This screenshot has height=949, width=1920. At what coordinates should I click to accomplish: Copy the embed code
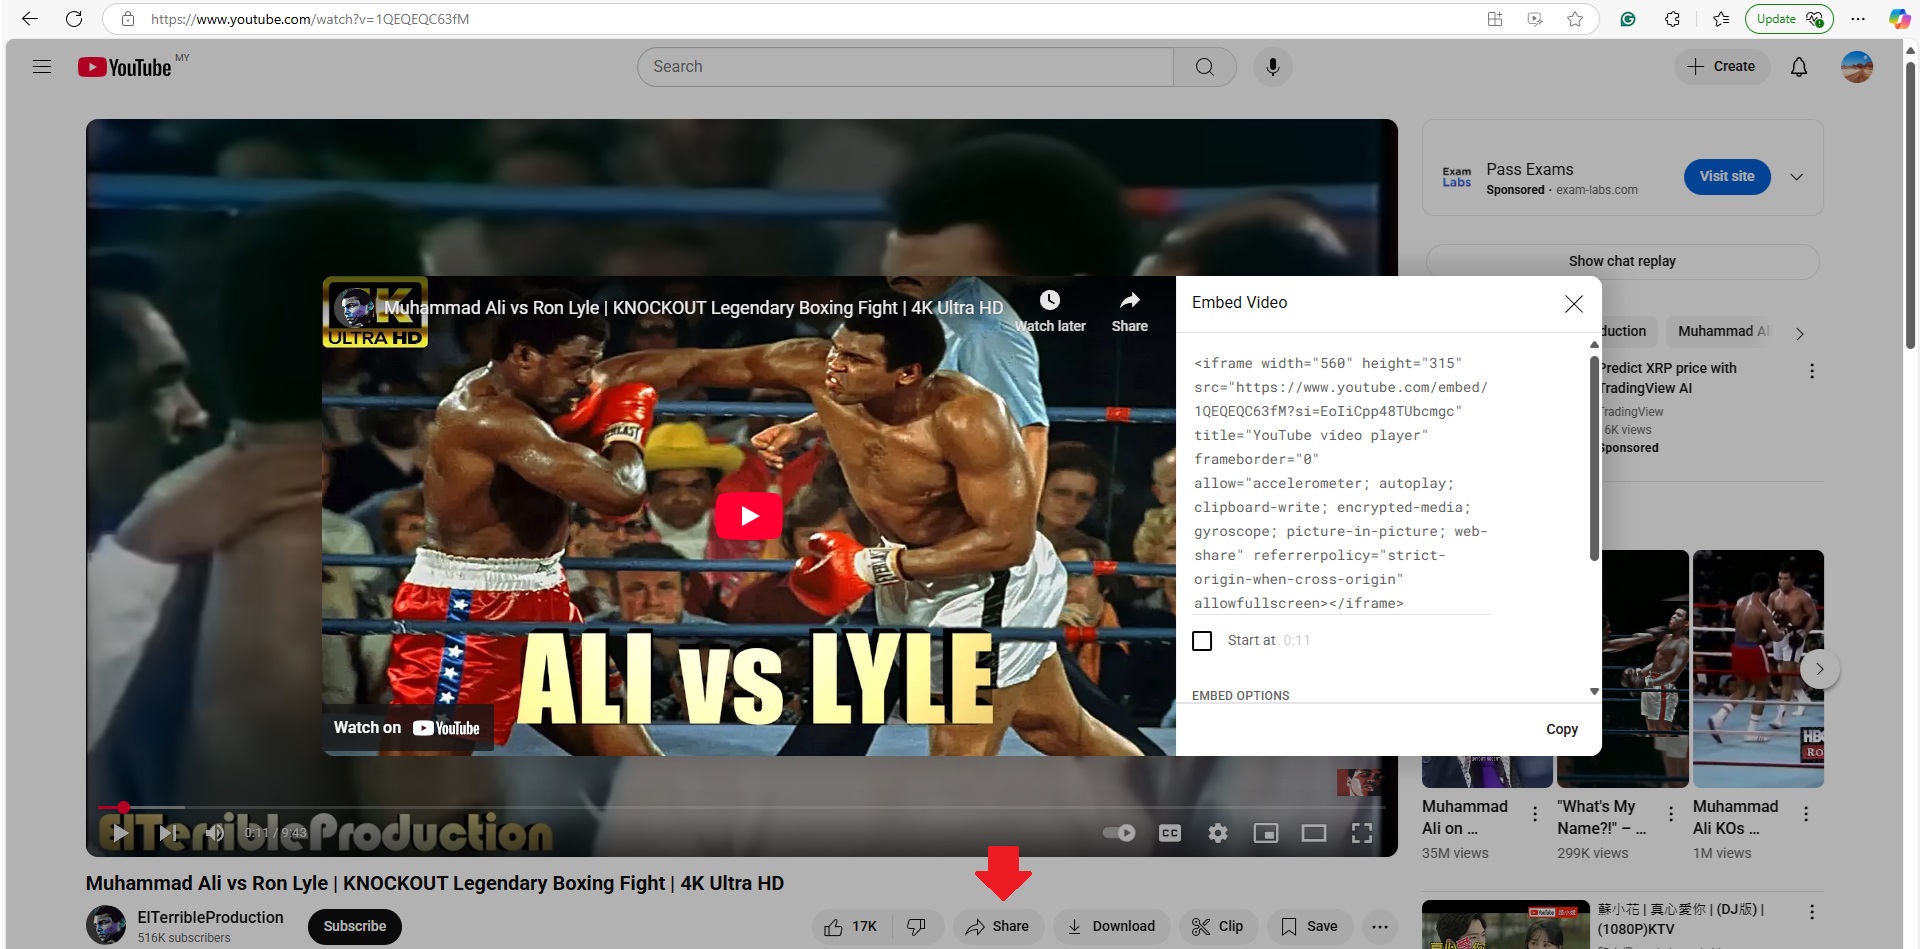coord(1561,730)
